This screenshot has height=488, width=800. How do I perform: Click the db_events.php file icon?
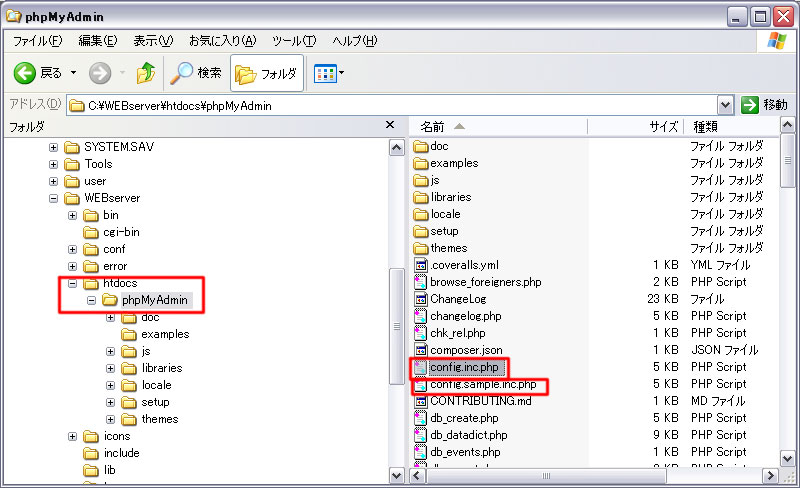tap(420, 452)
